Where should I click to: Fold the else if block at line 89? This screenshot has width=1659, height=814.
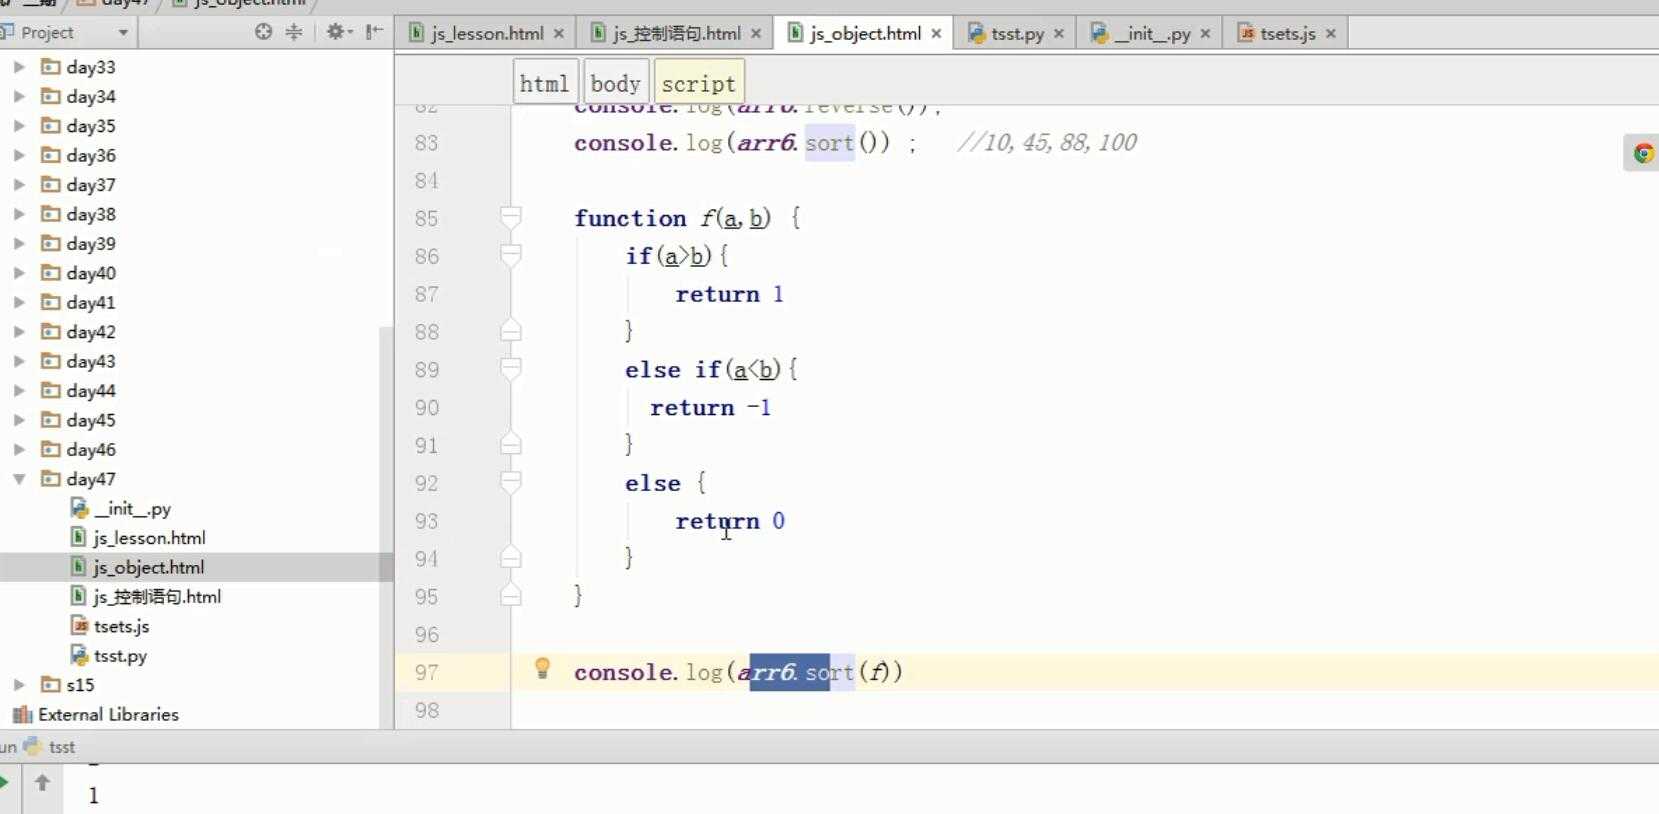[x=510, y=369]
